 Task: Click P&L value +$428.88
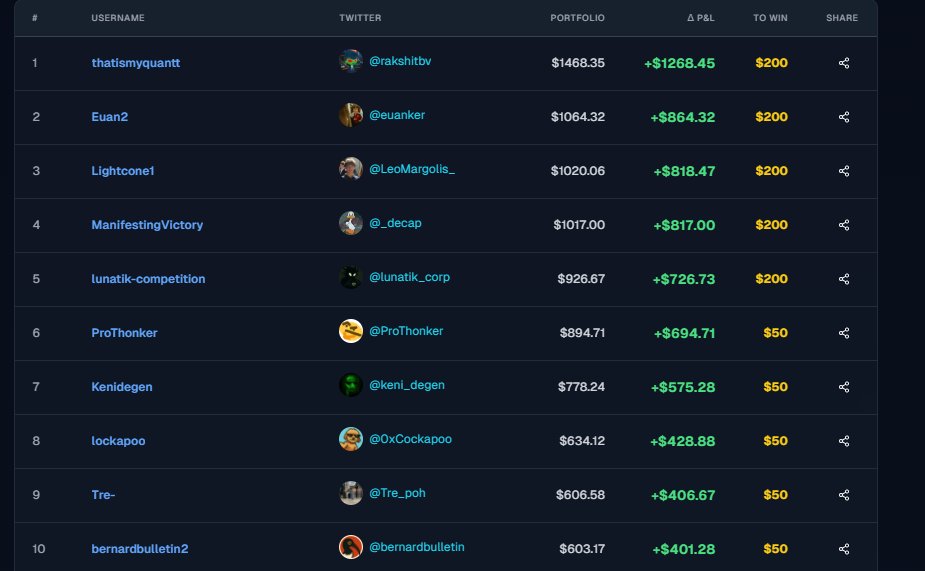(x=683, y=441)
